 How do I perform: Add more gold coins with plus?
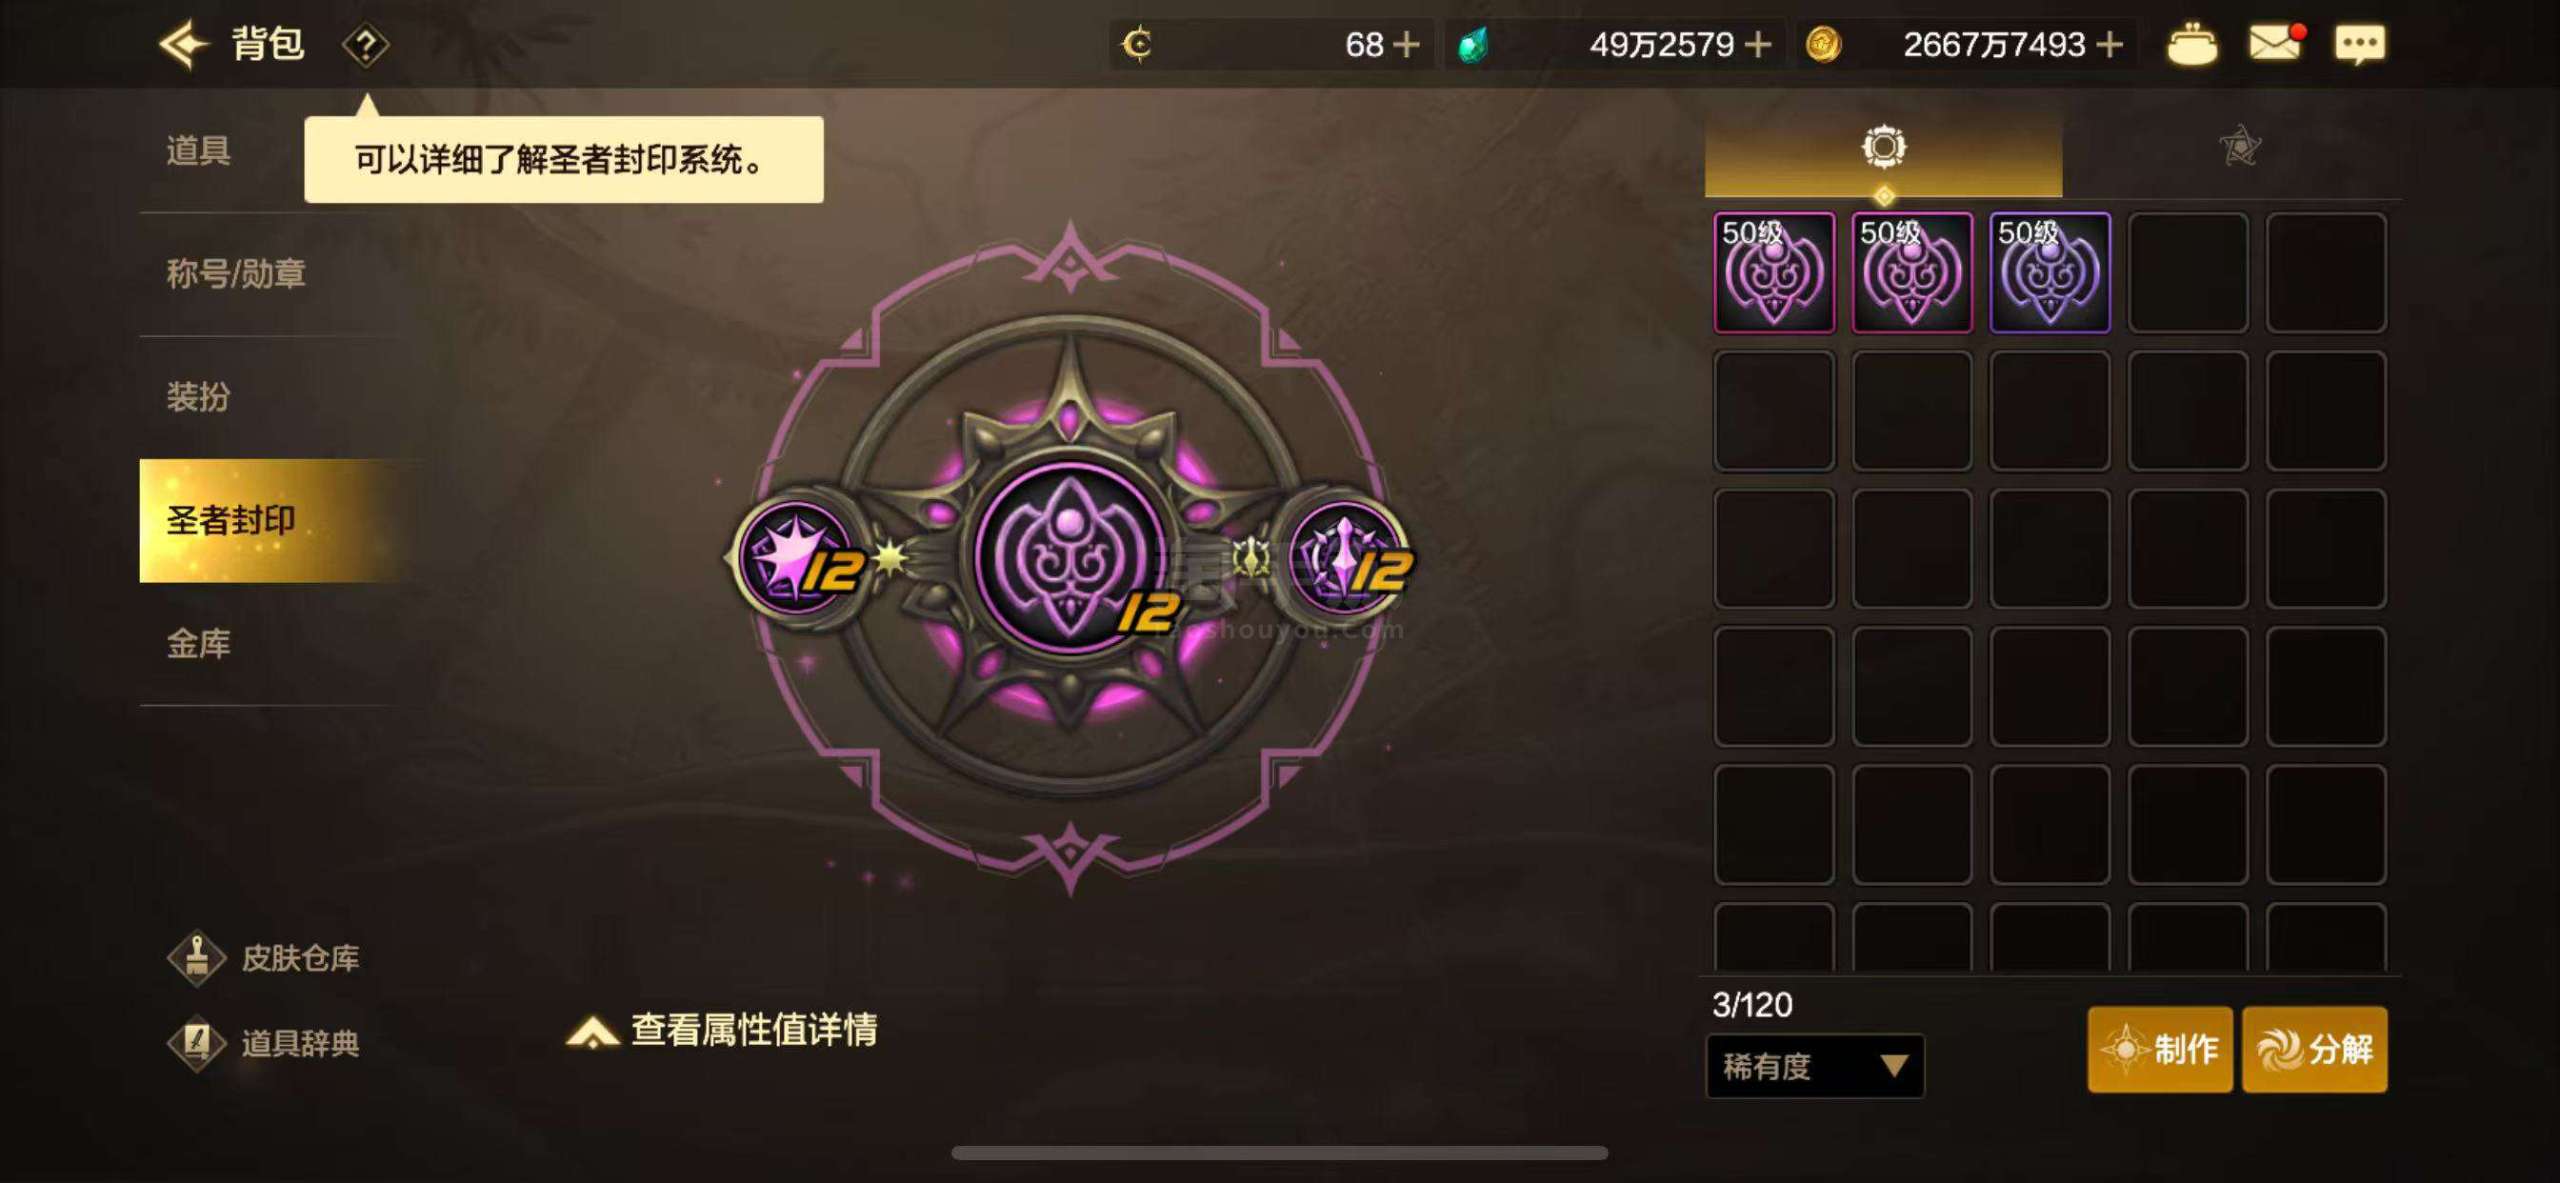click(2109, 45)
